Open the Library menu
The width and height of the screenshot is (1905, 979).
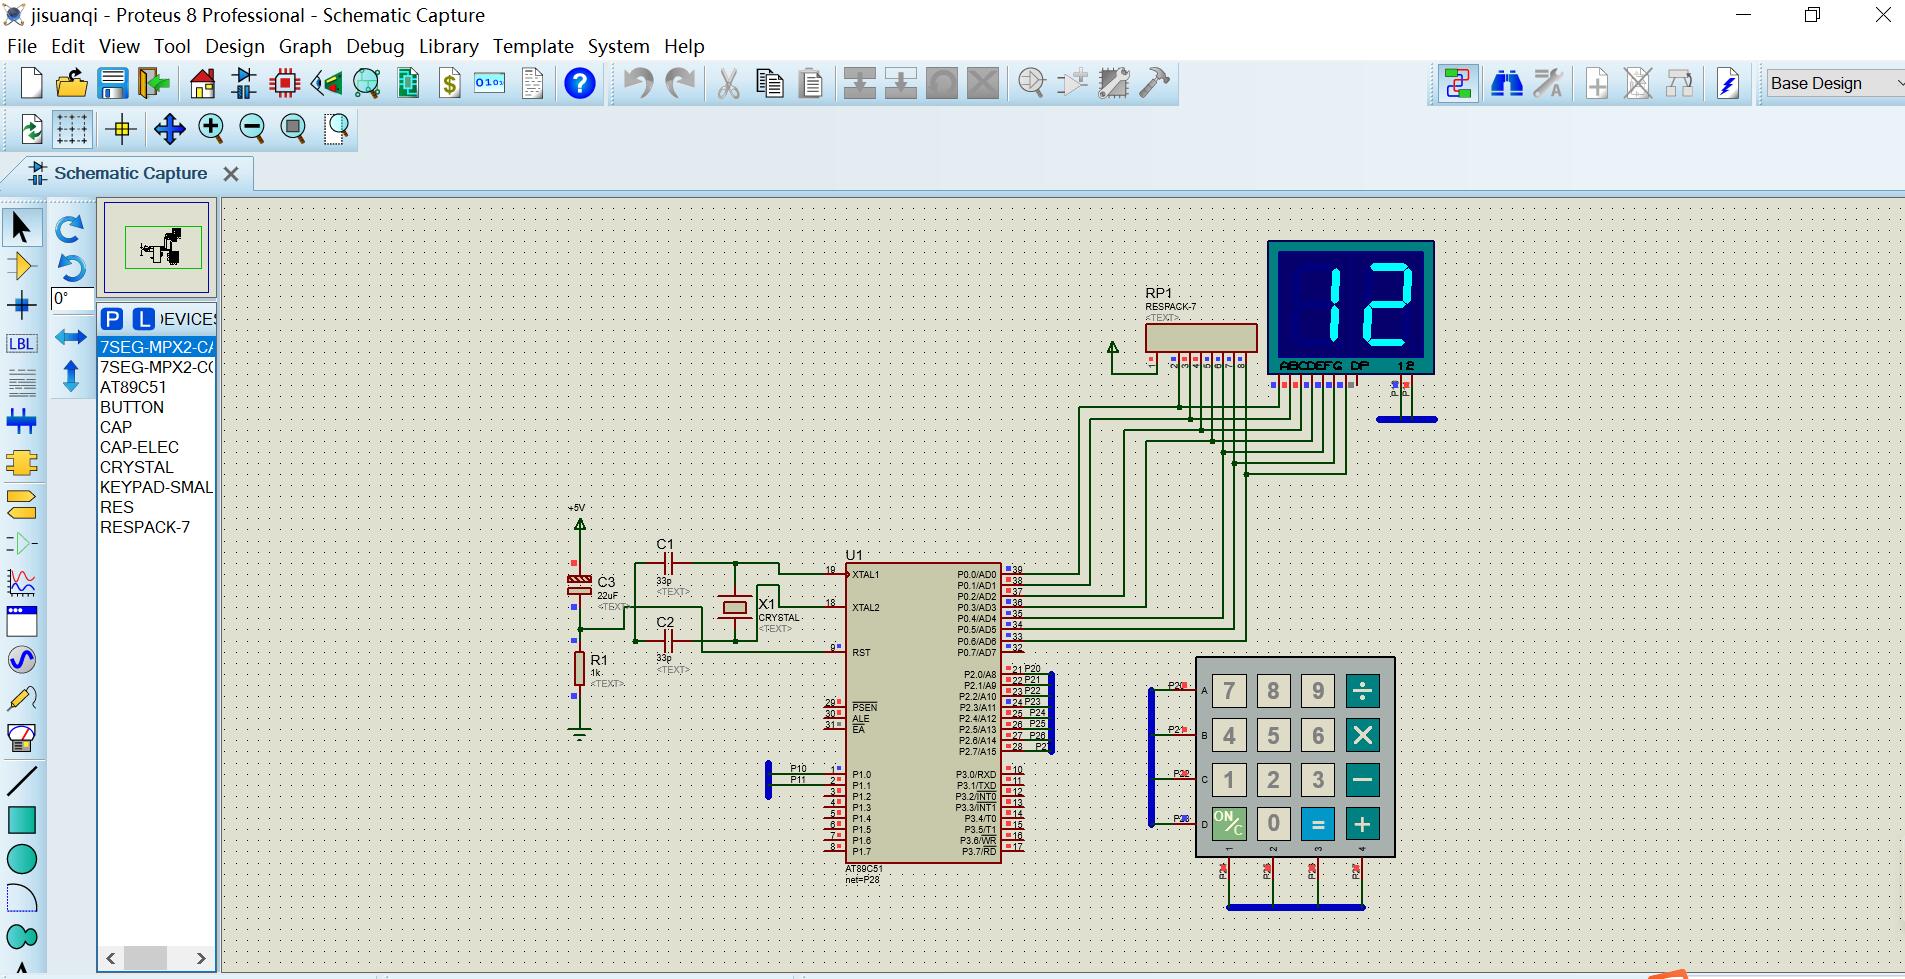448,46
